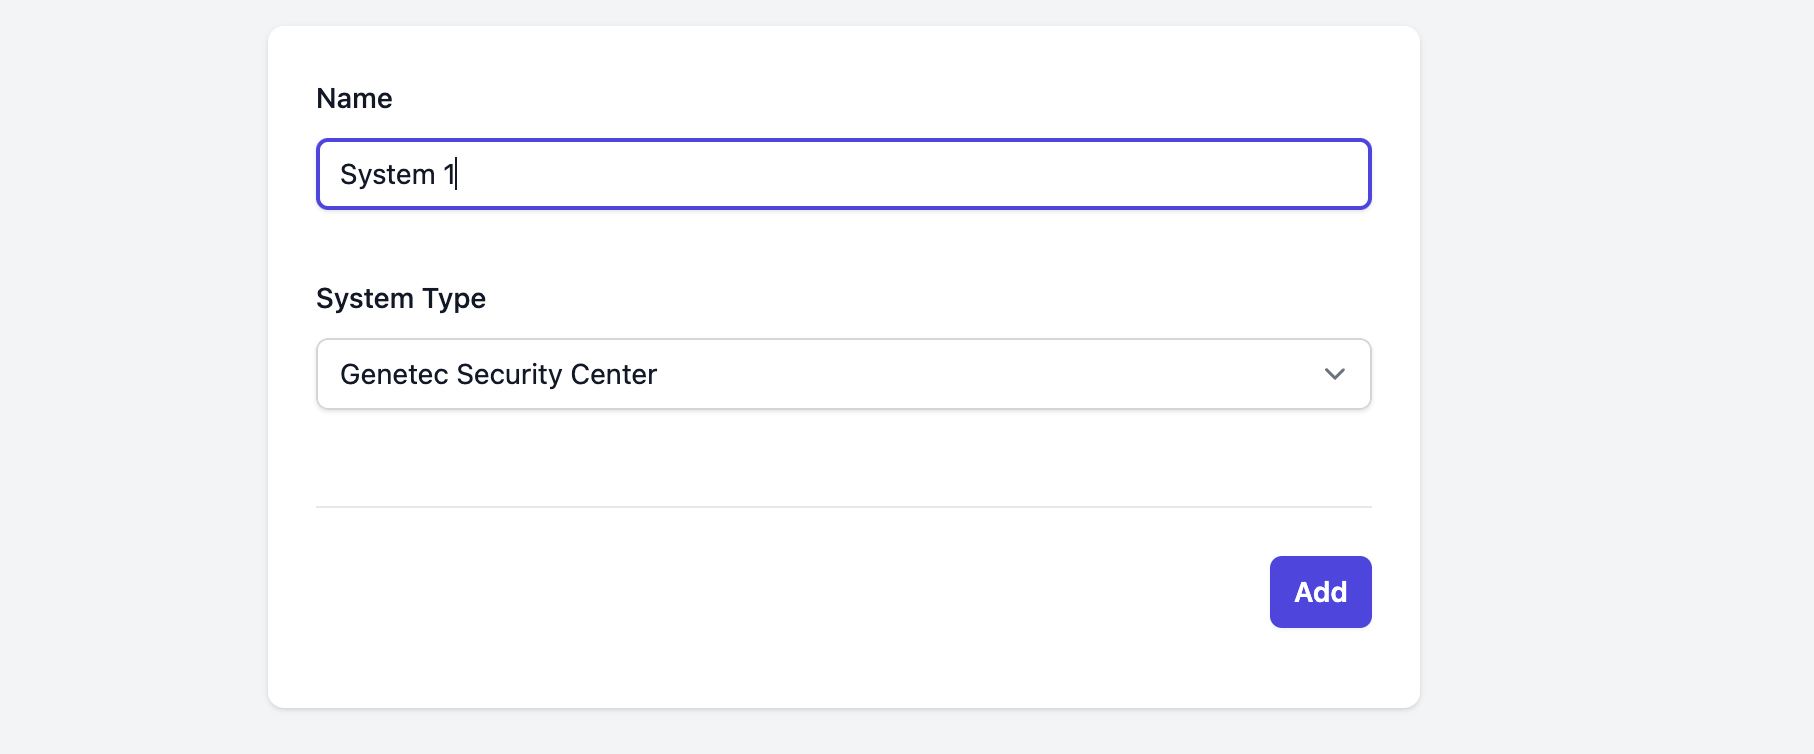The width and height of the screenshot is (1814, 754).
Task: Select the chevron beside Genetec Security Center
Action: [1334, 374]
